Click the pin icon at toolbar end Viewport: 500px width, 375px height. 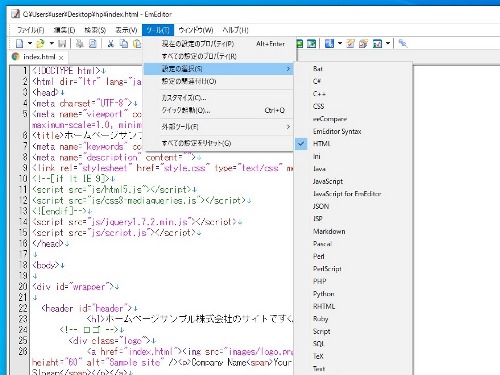click(x=403, y=43)
